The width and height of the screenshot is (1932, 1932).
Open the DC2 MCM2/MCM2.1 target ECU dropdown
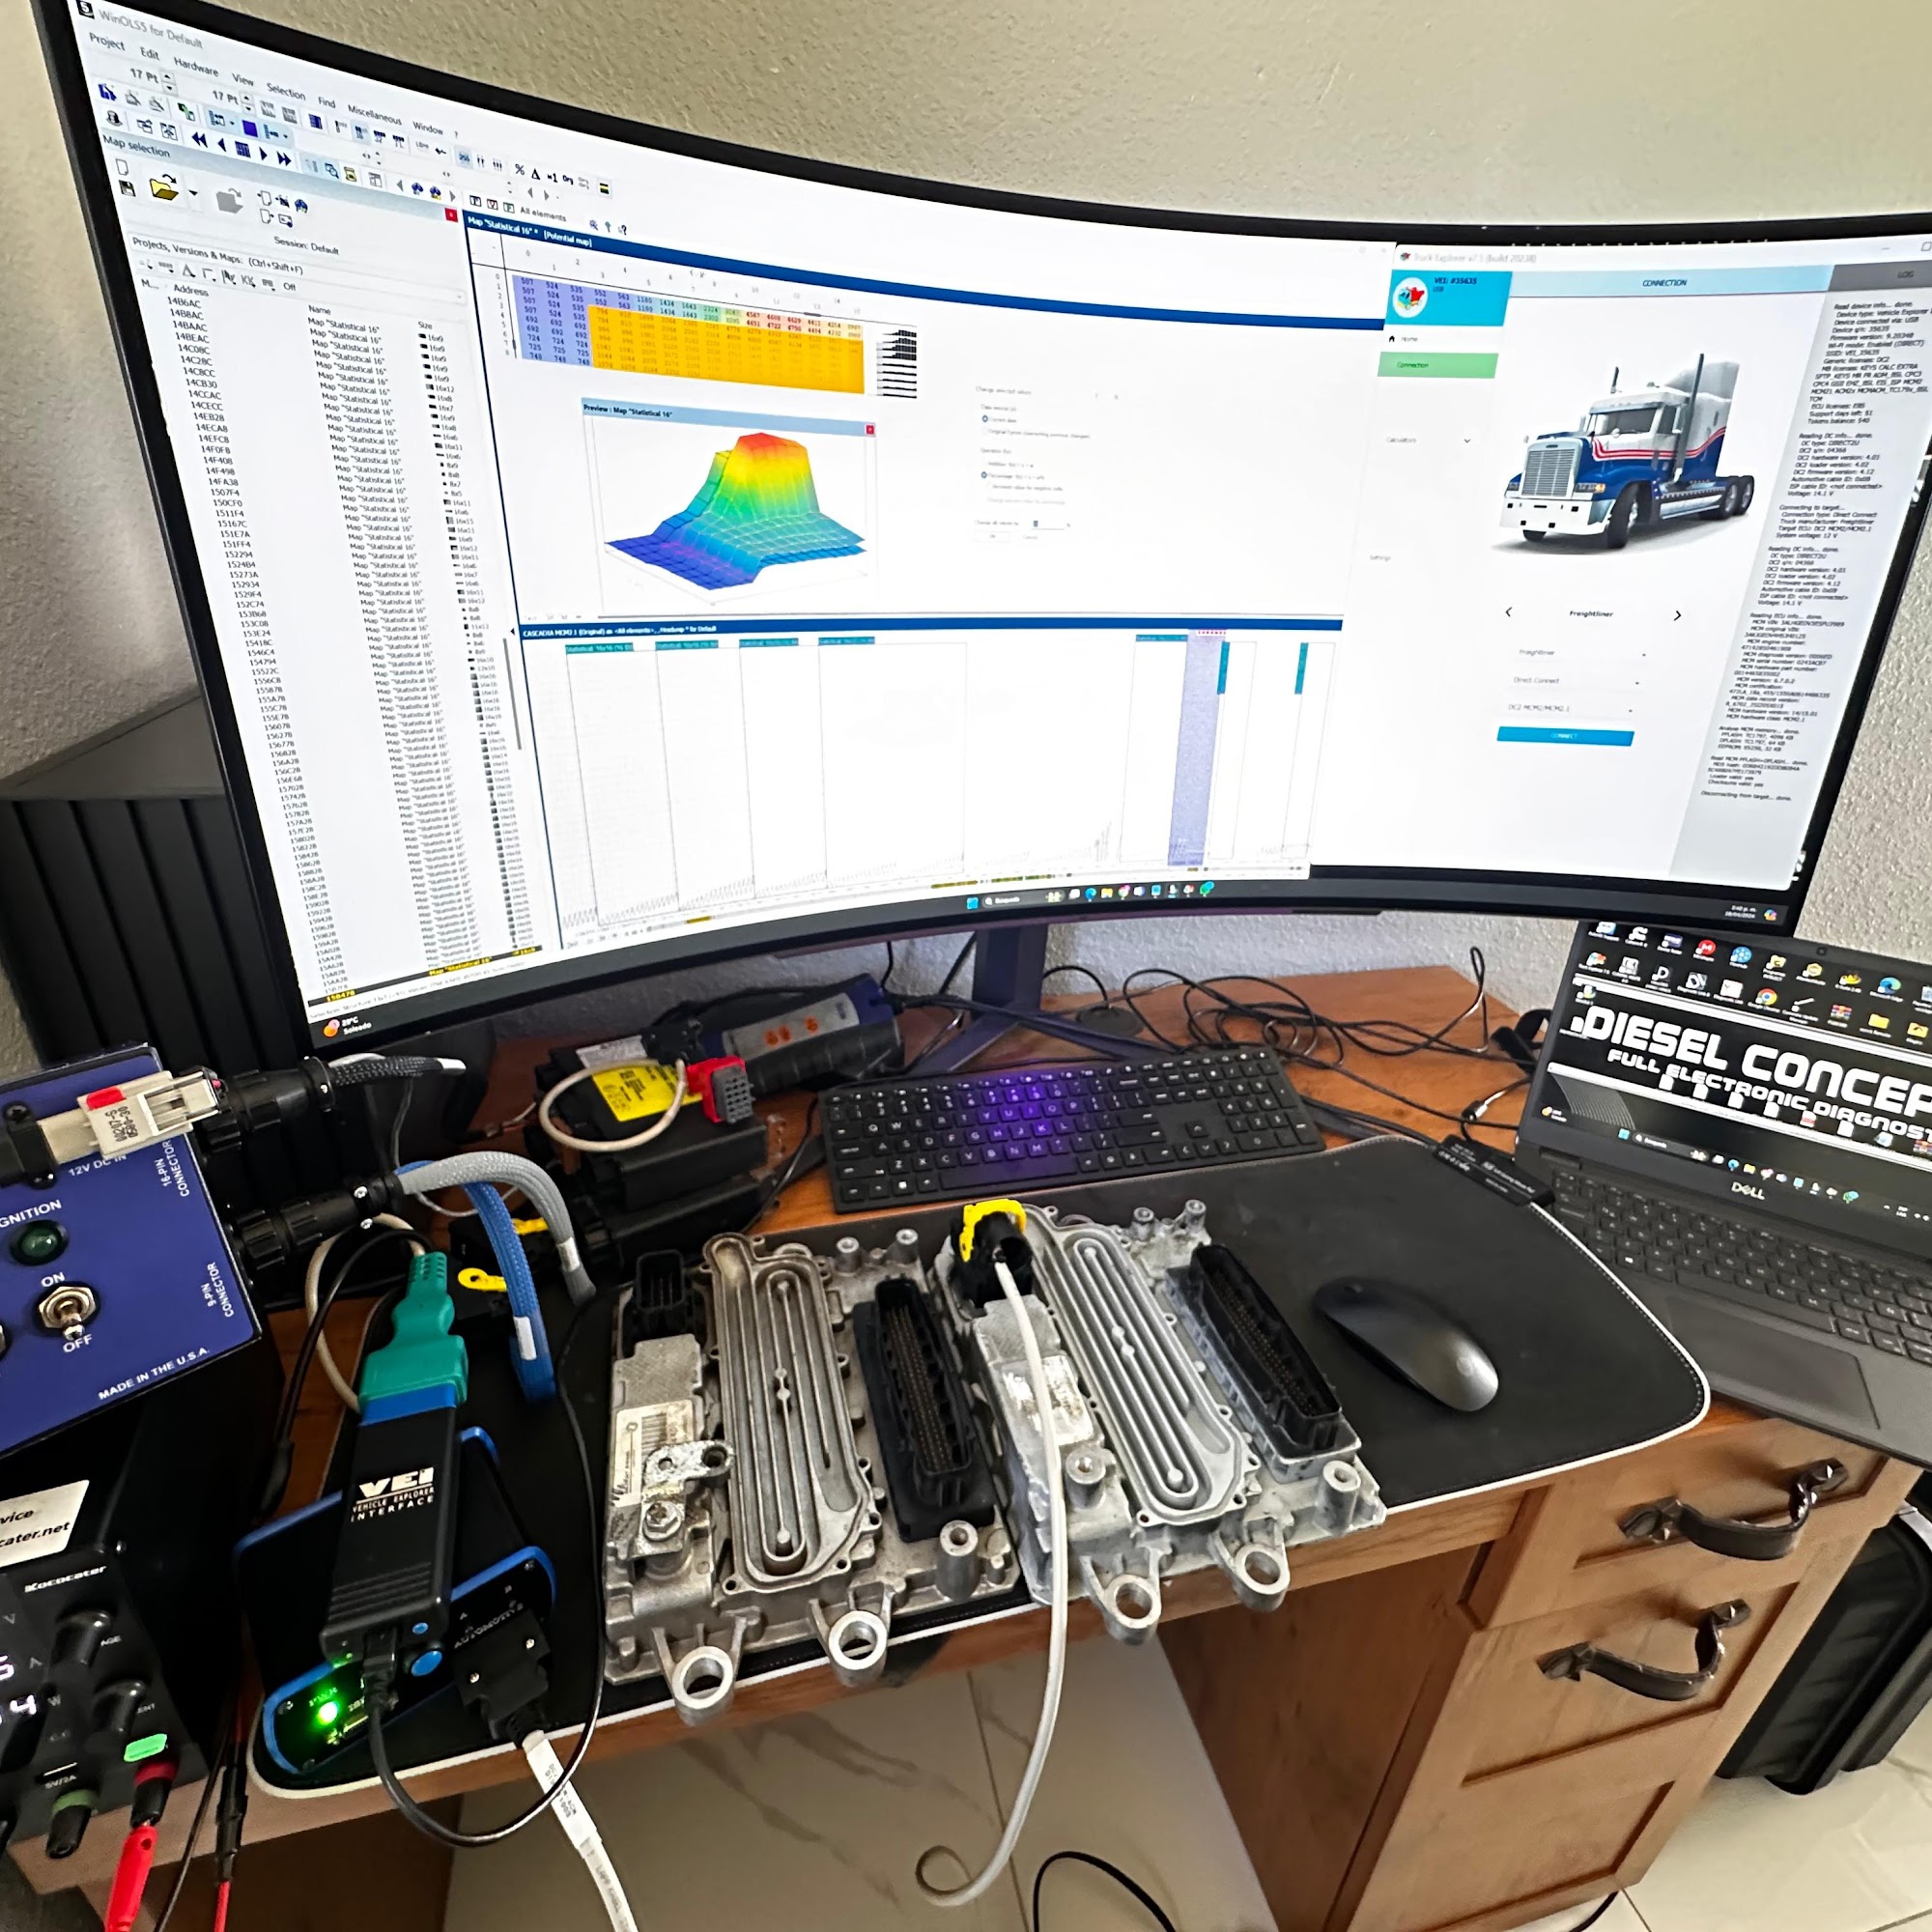(x=1570, y=709)
